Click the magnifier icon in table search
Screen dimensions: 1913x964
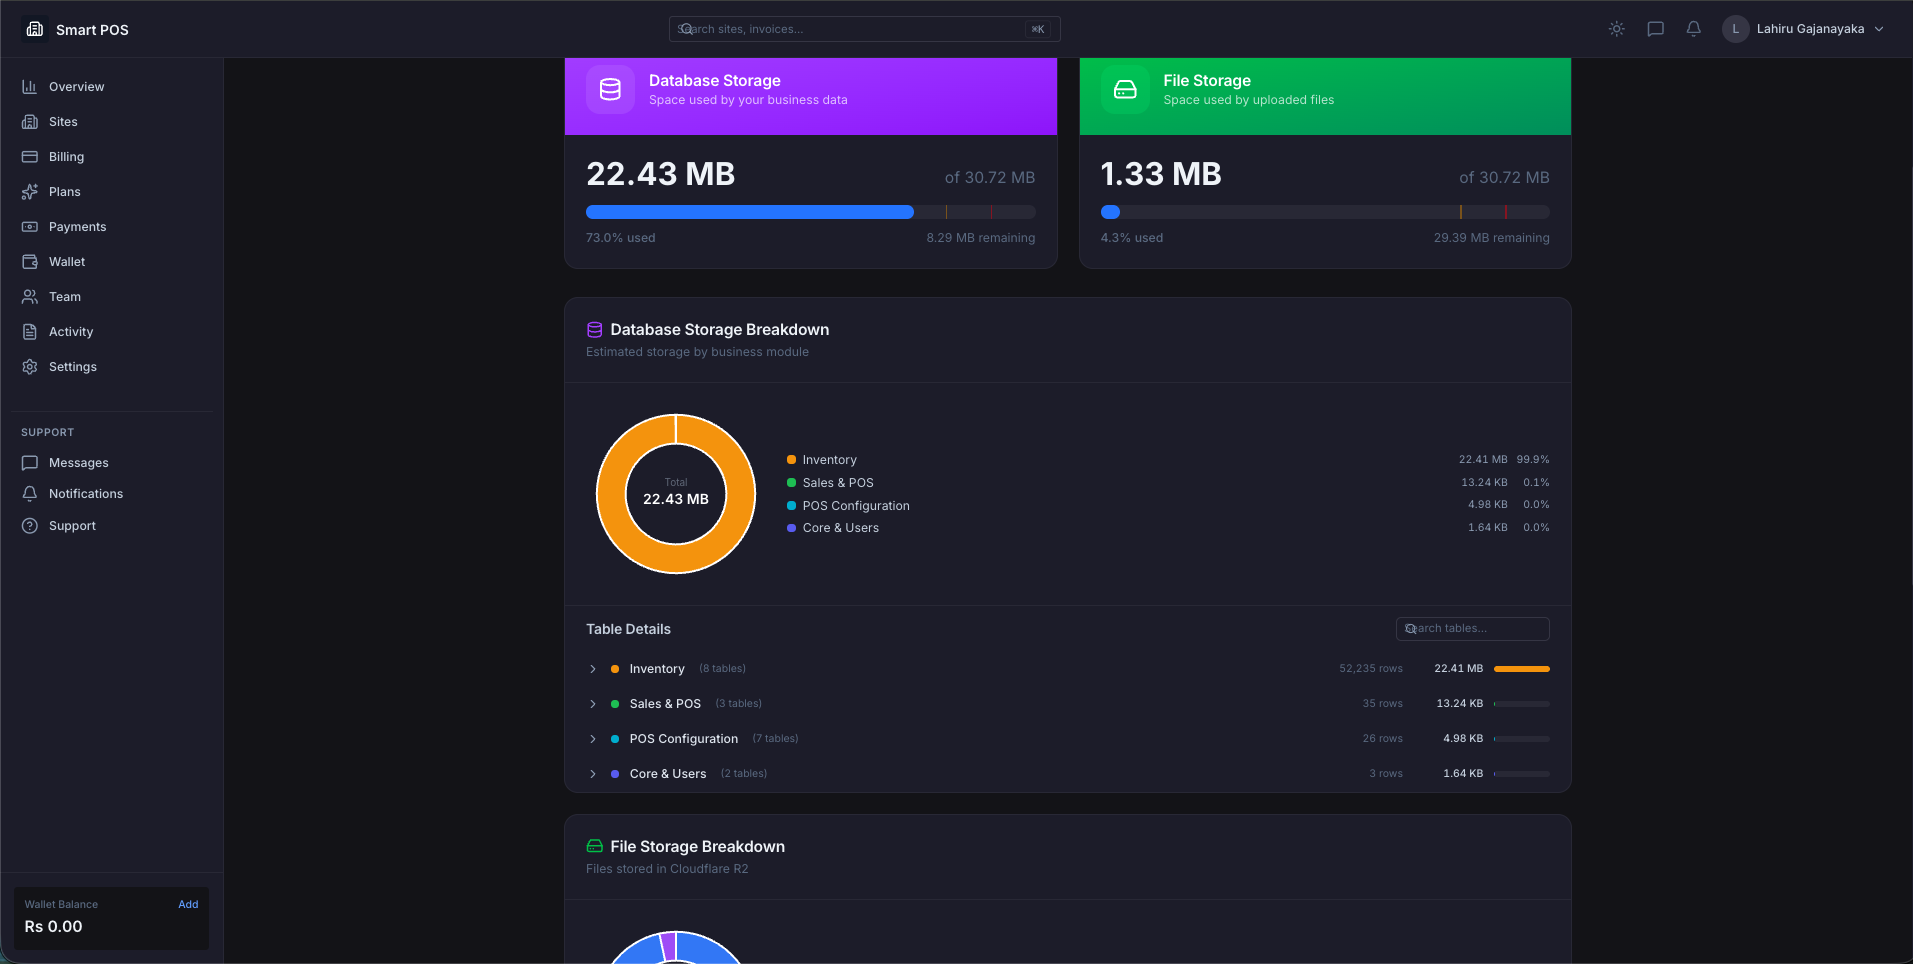(x=1410, y=629)
